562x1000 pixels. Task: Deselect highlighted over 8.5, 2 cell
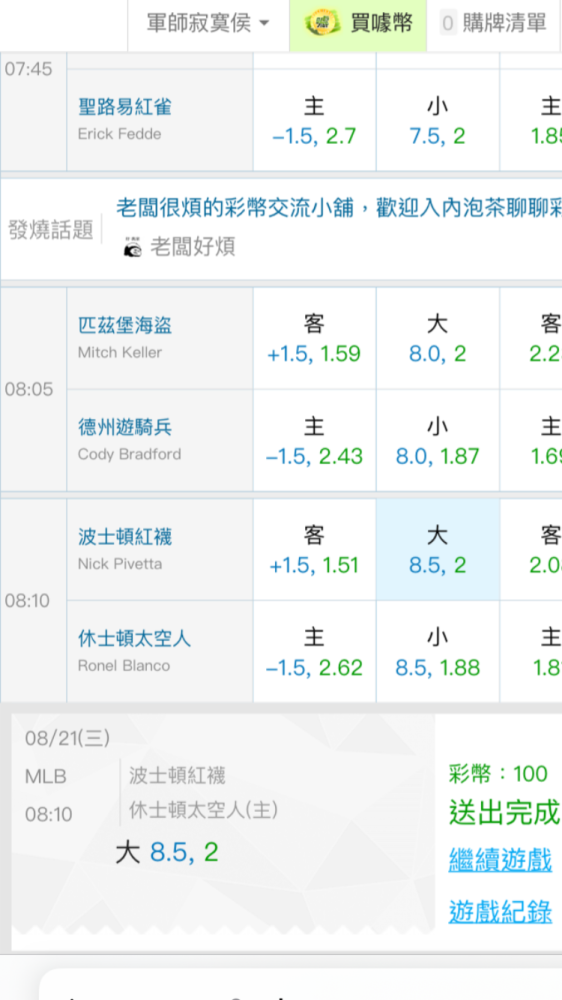[437, 550]
